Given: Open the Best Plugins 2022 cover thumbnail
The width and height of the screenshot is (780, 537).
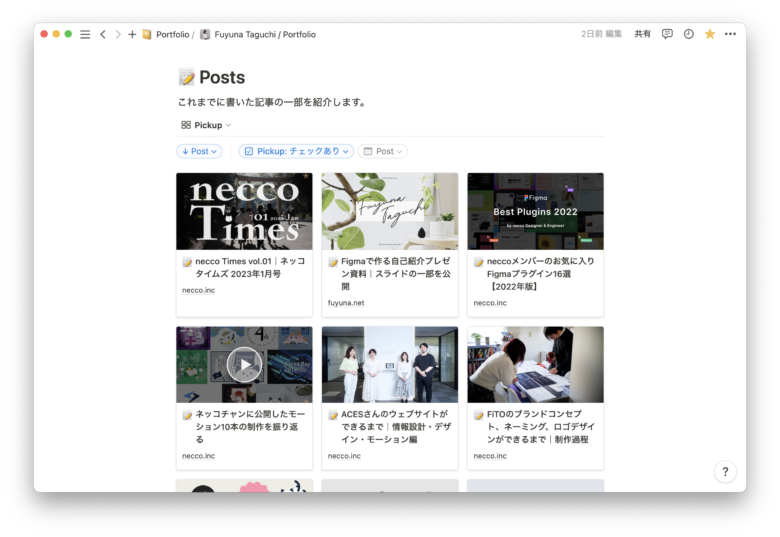Looking at the screenshot, I should click(x=535, y=211).
